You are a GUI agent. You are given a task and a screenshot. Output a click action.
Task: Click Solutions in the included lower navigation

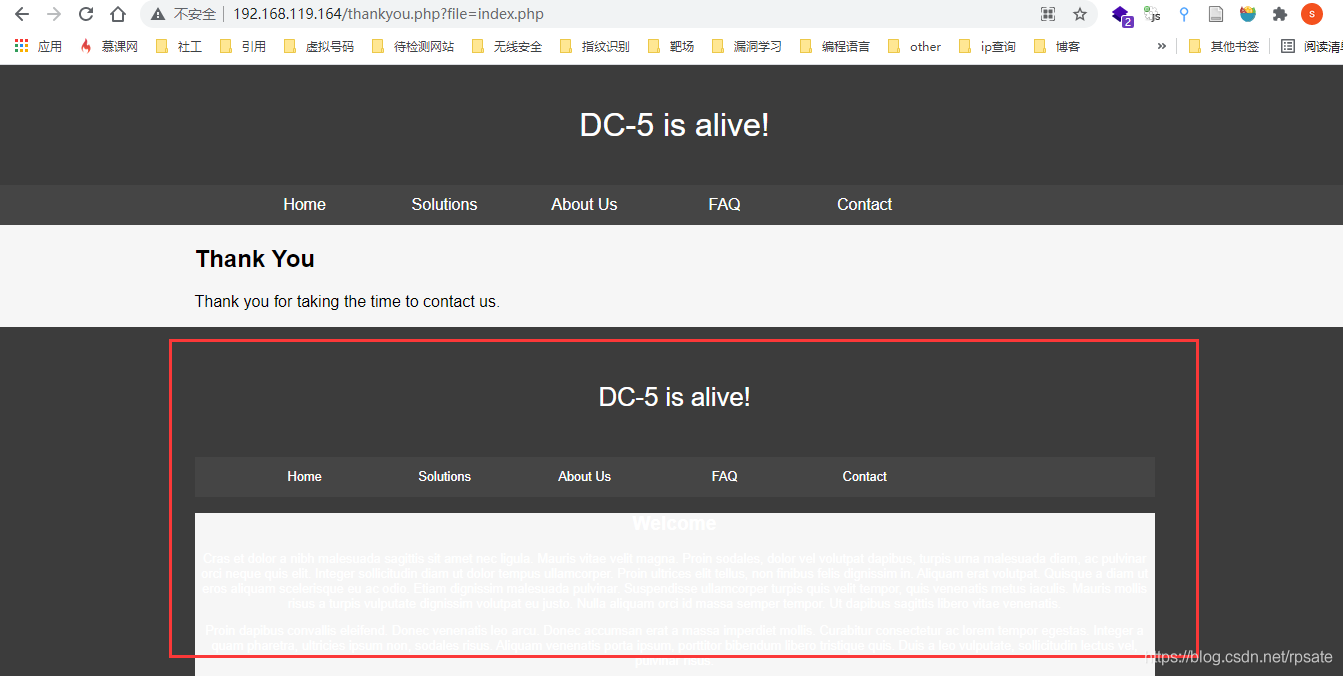(444, 476)
